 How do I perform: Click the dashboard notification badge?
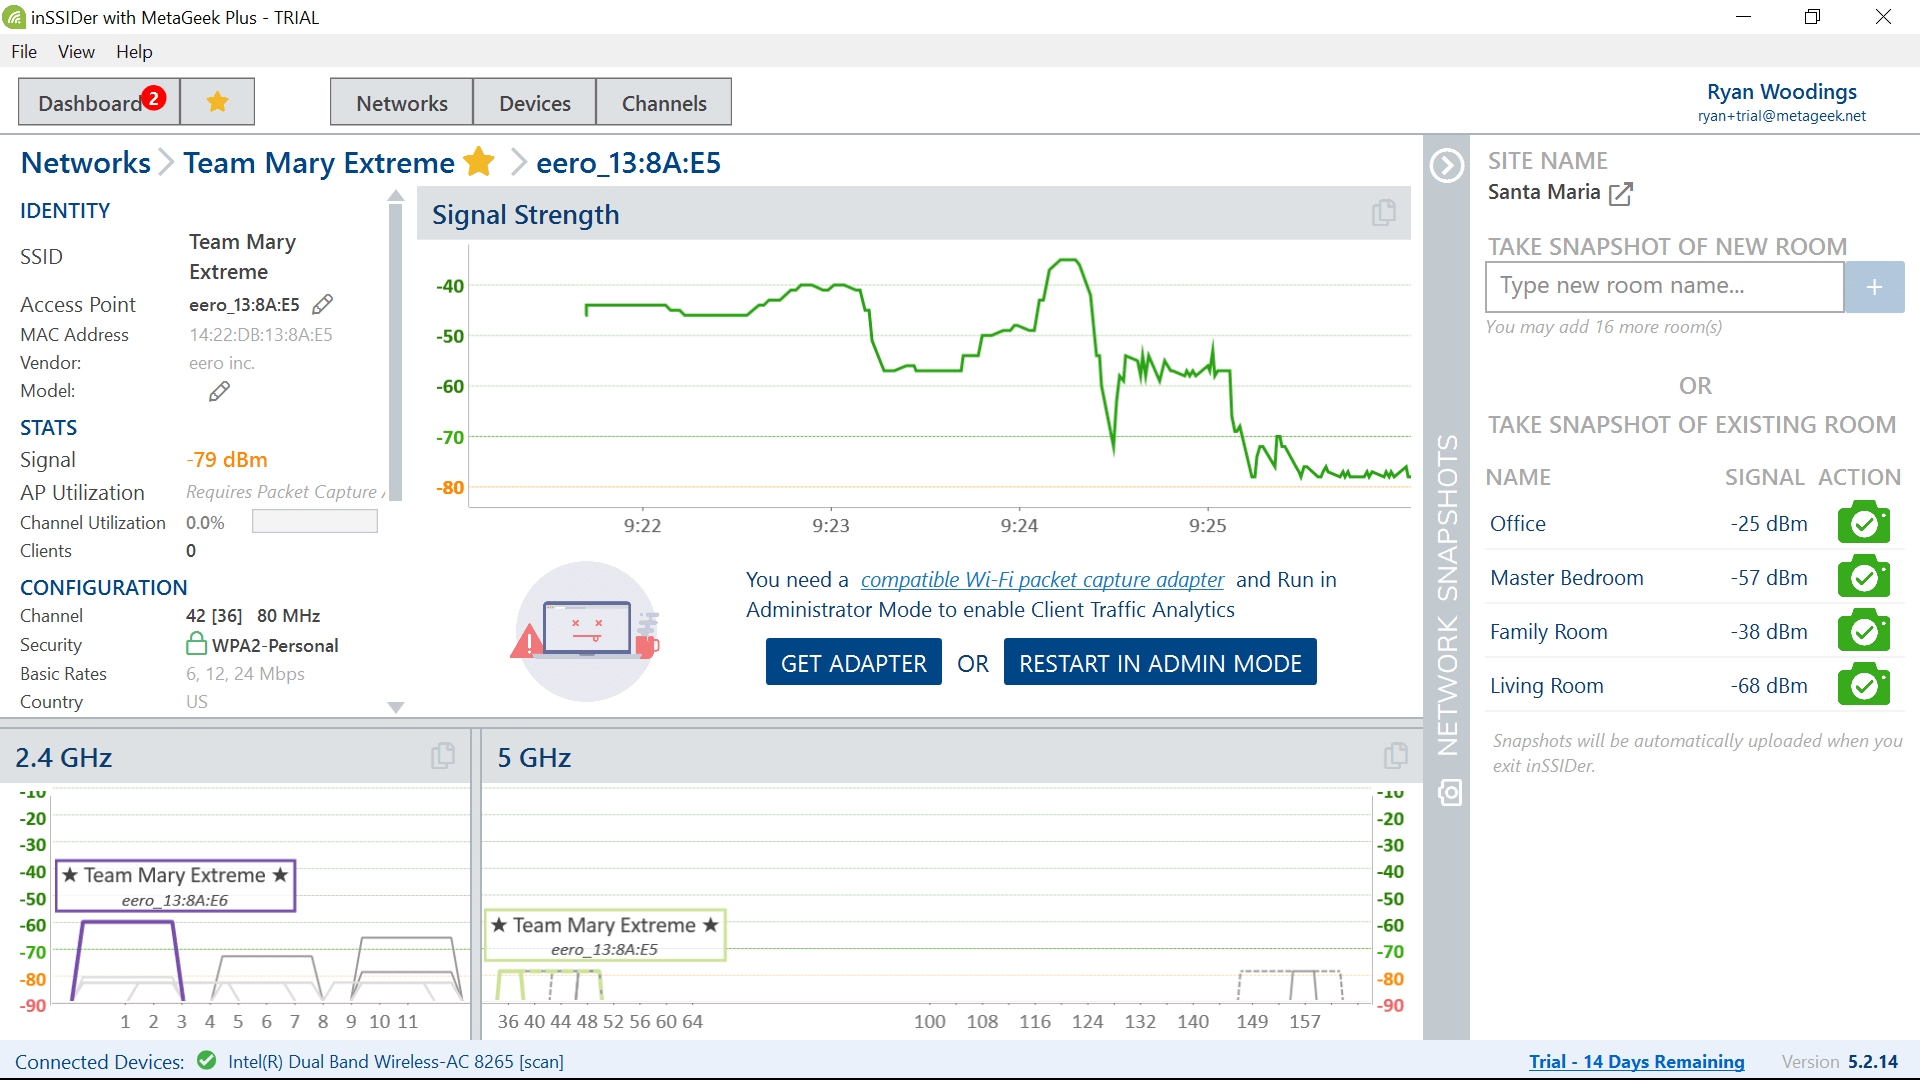153,97
